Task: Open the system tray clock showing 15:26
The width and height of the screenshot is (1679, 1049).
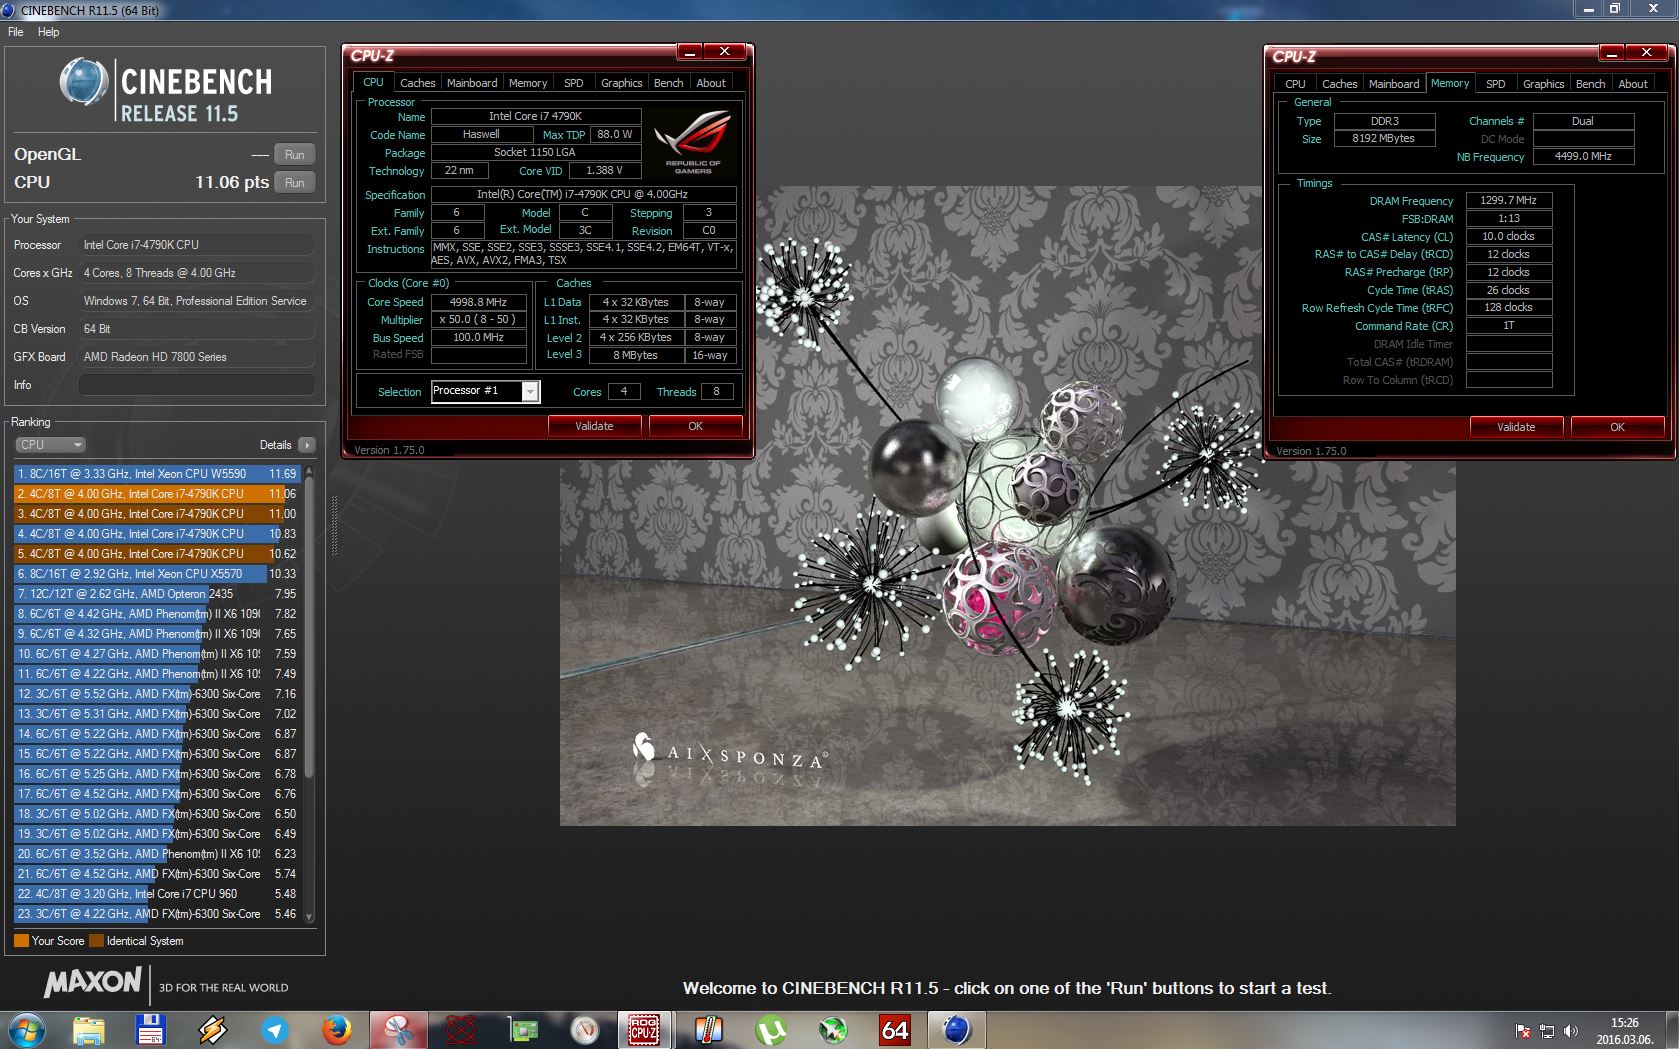Action: (1624, 1031)
